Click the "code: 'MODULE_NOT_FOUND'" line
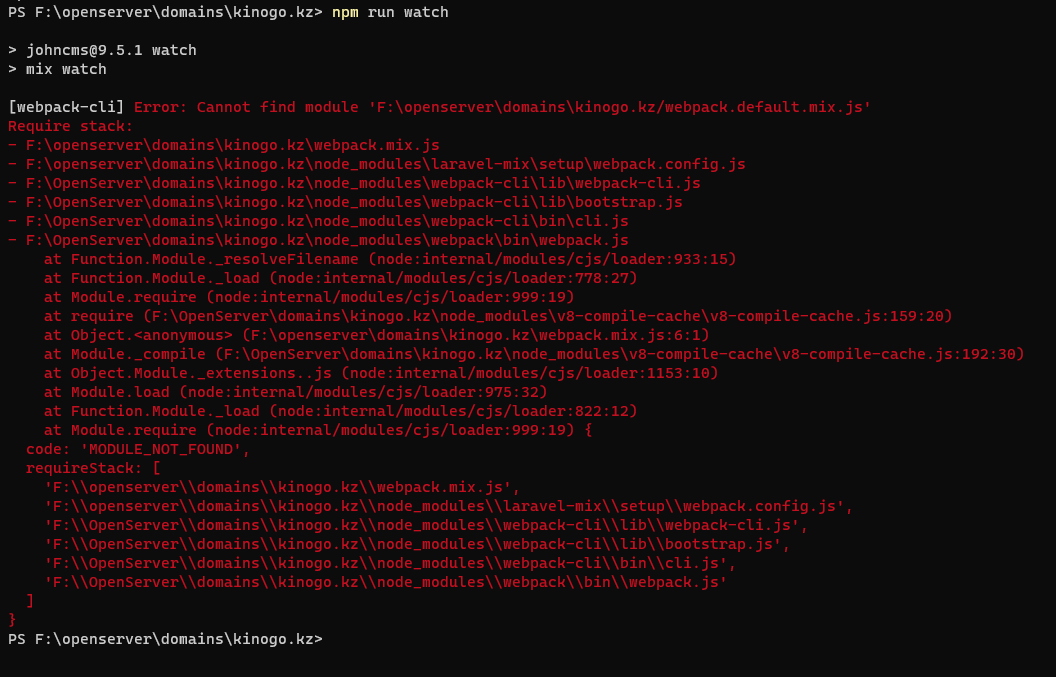 138,449
